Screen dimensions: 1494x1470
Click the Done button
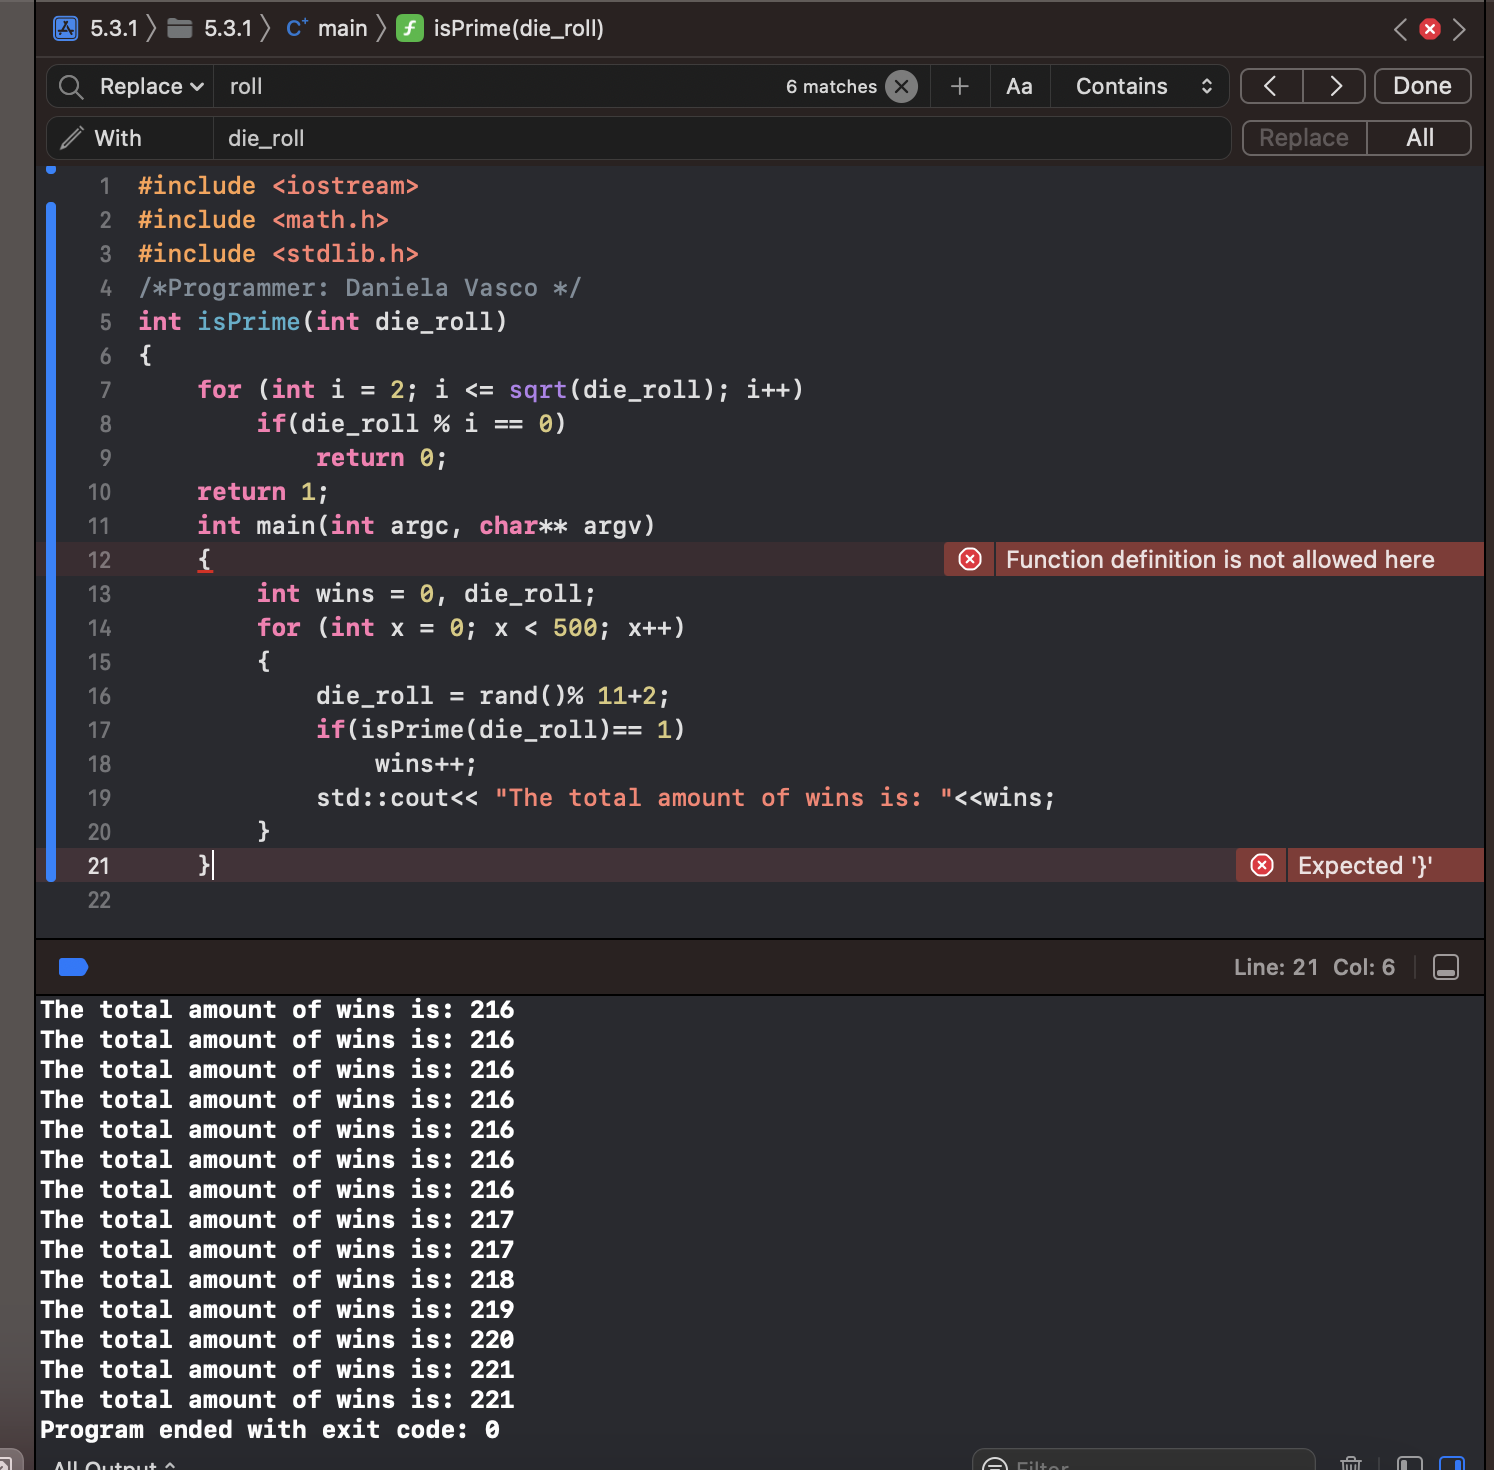coord(1422,86)
